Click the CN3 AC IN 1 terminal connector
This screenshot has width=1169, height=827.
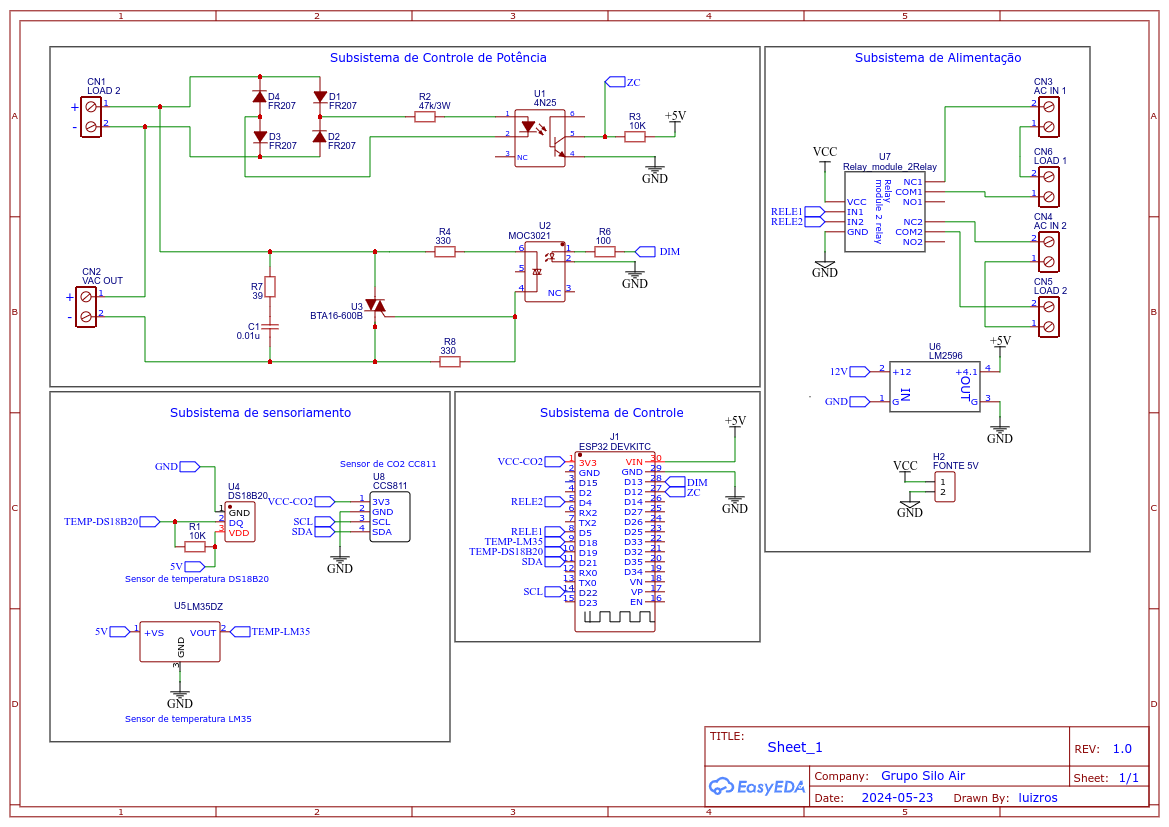tap(1048, 115)
